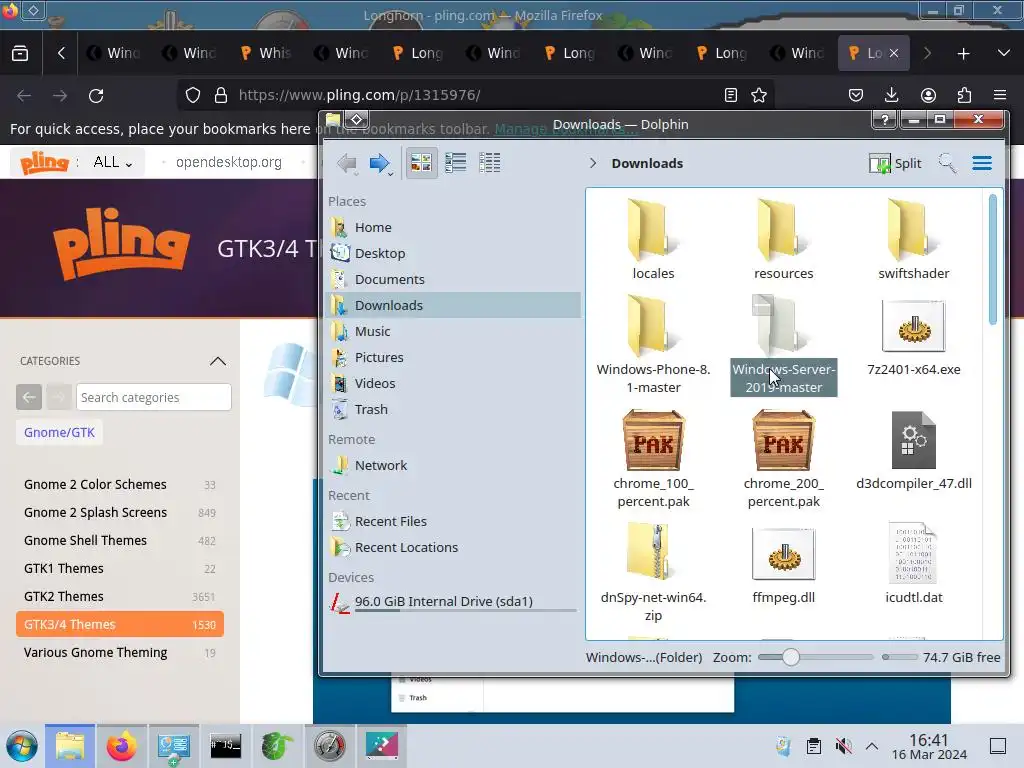The height and width of the screenshot is (768, 1024).
Task: Open ALL dropdown on pling header
Action: (x=113, y=162)
